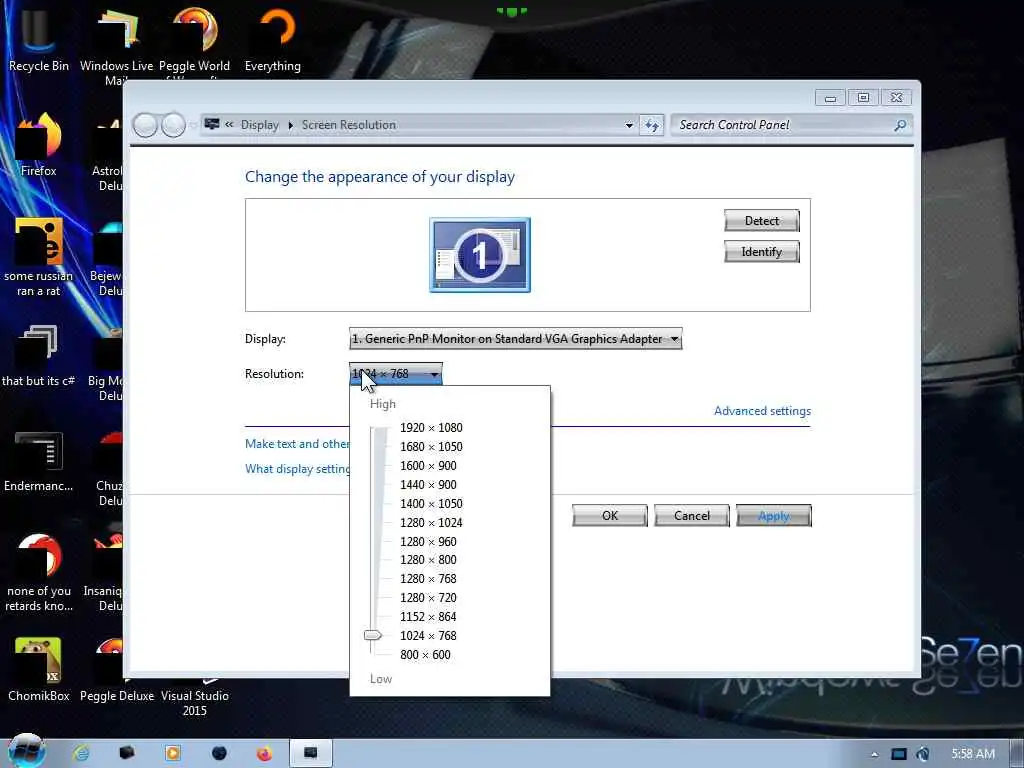Open the Display dropdown
The width and height of the screenshot is (1024, 768).
(x=515, y=339)
